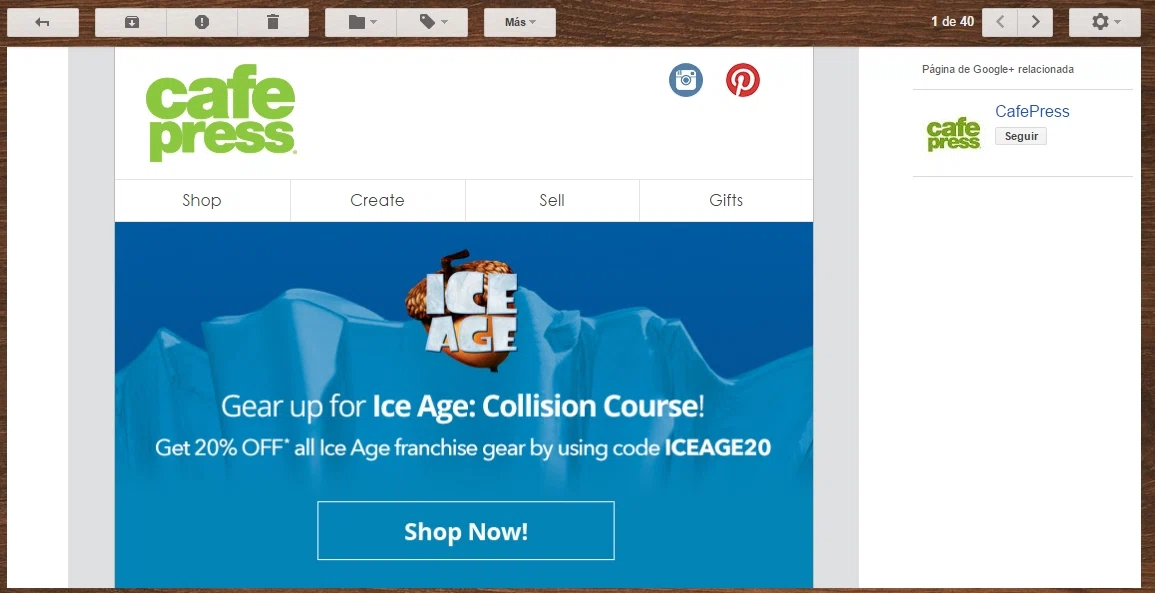Viewport: 1155px width, 593px height.
Task: Select the Gifts tab
Action: pyautogui.click(x=726, y=200)
